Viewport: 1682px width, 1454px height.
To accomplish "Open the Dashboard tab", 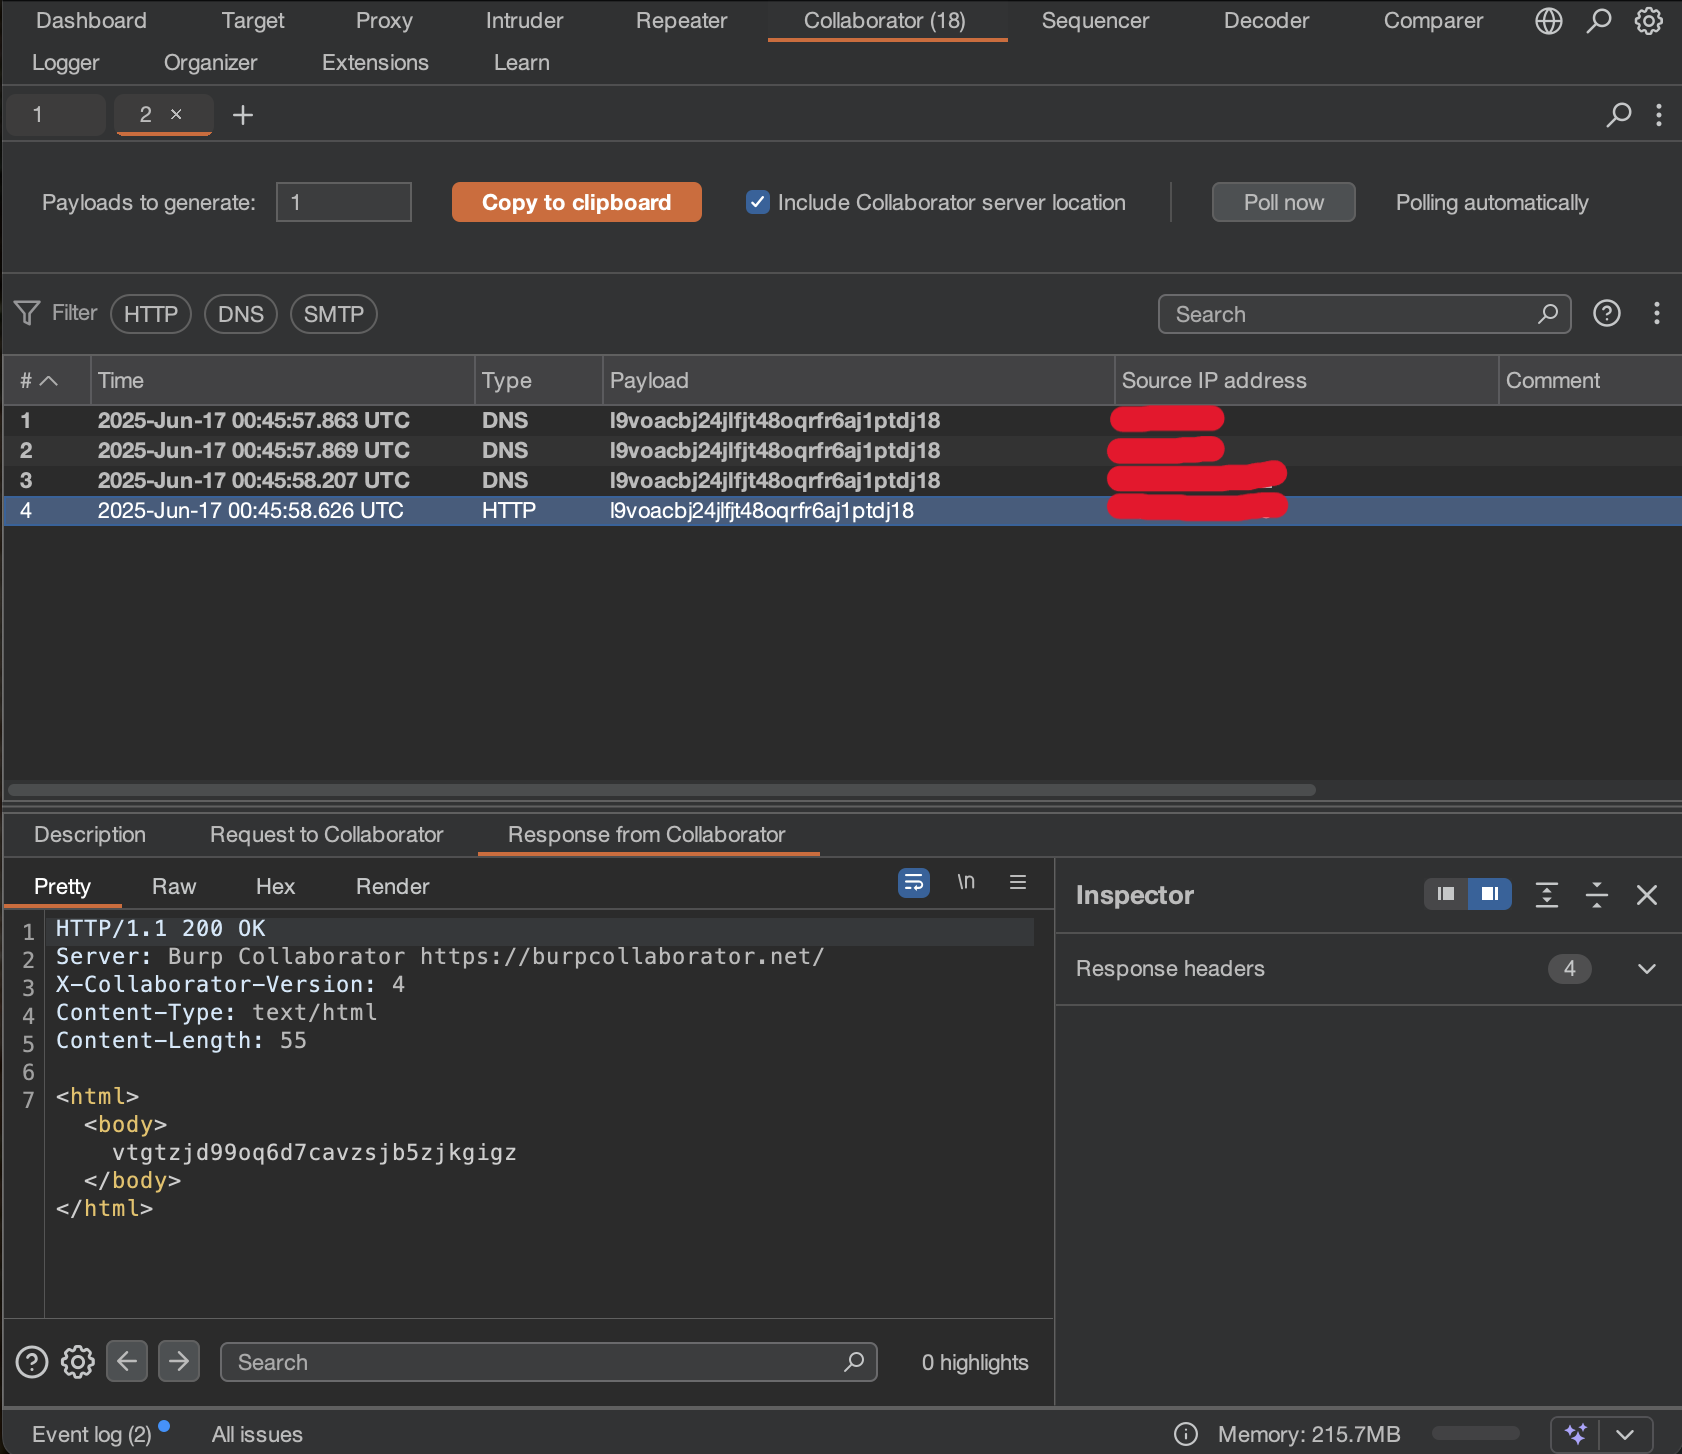I will point(91,21).
